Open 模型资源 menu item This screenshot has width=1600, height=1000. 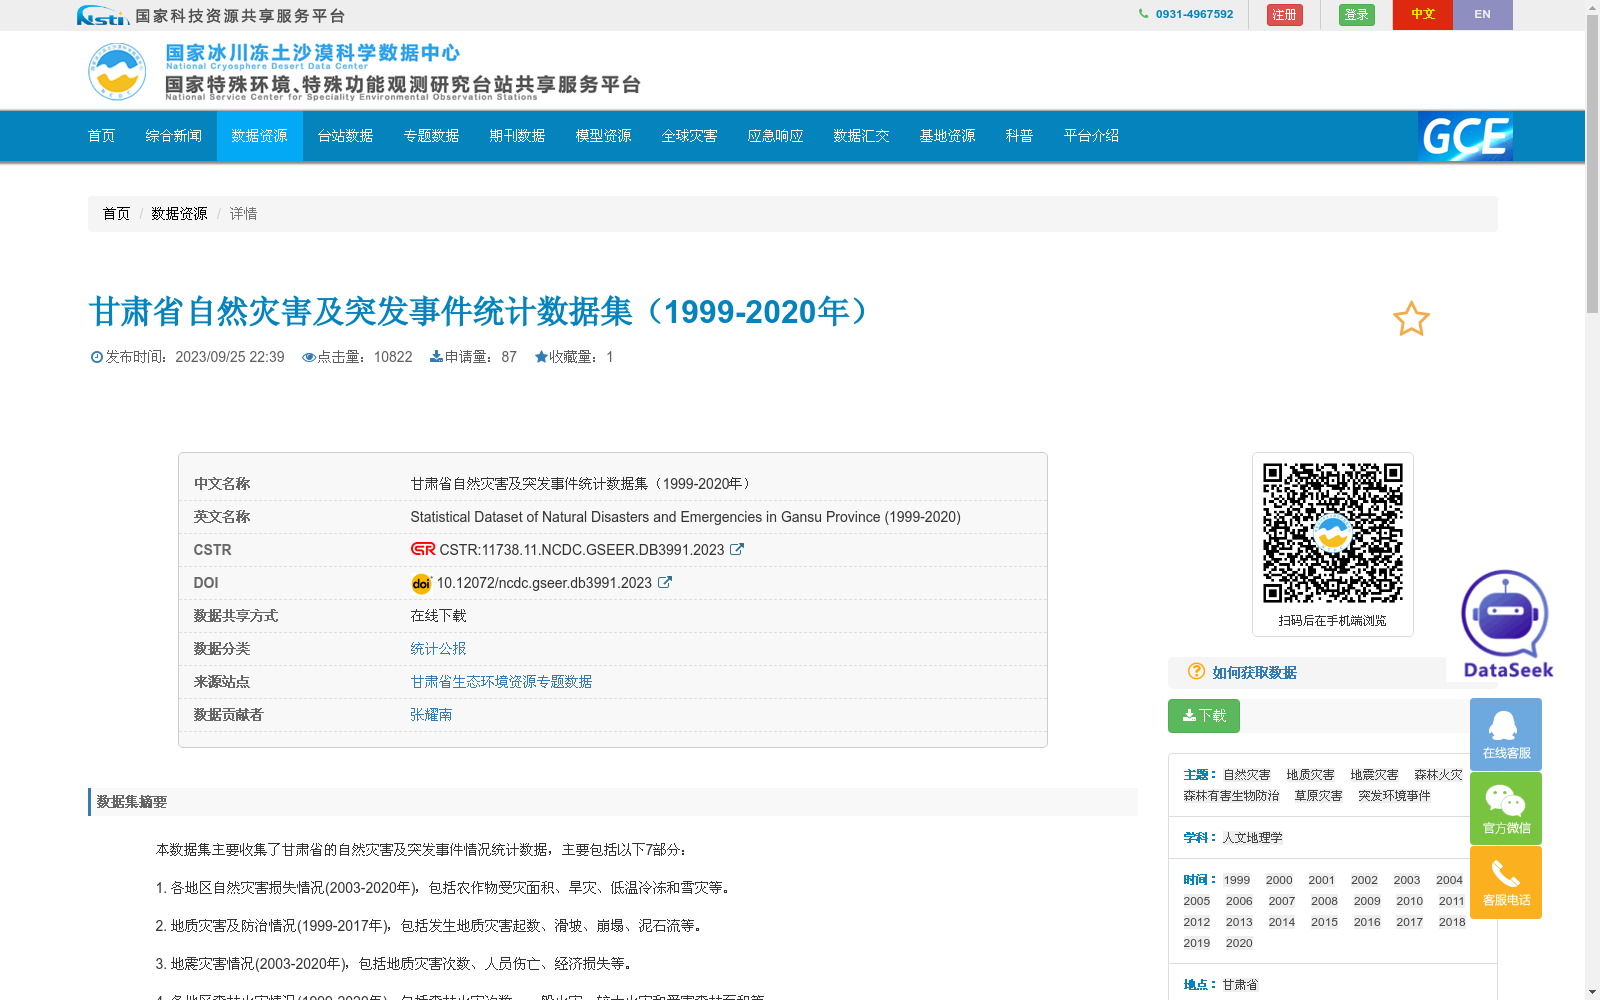[x=604, y=136]
